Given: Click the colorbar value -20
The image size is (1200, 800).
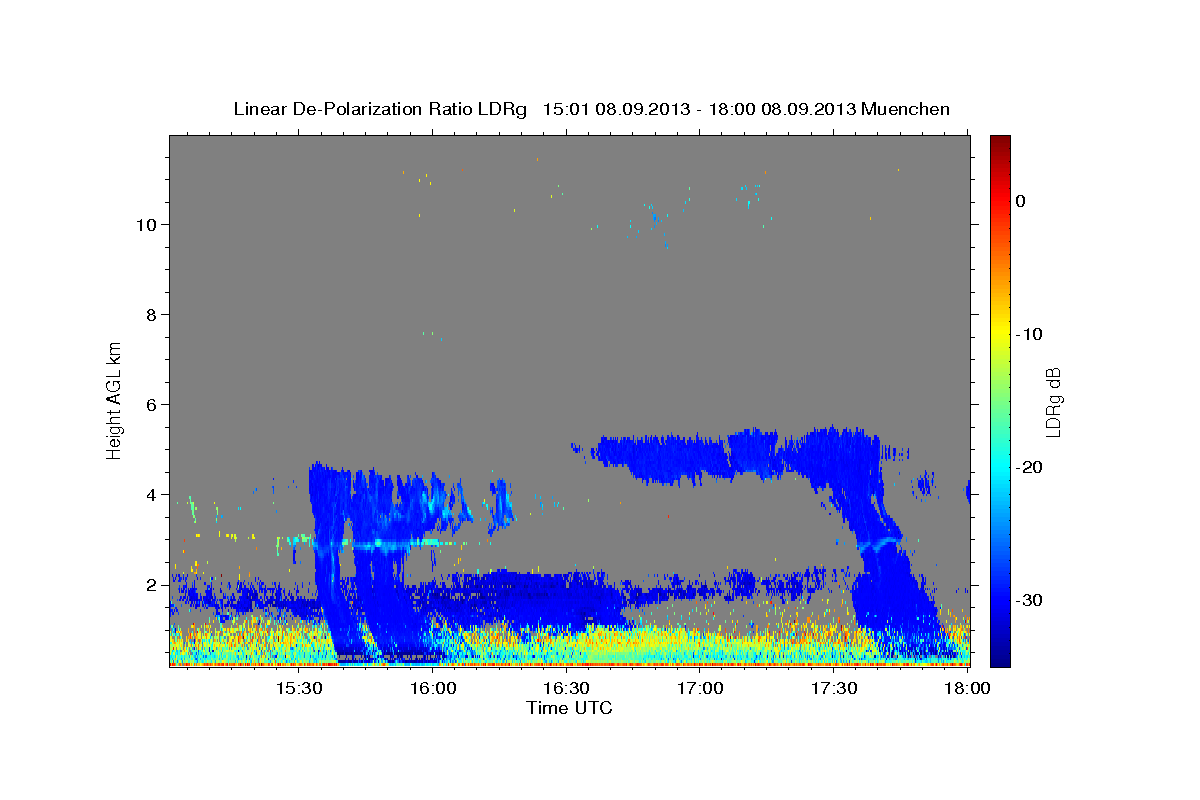Looking at the screenshot, I should click(x=1030, y=467).
